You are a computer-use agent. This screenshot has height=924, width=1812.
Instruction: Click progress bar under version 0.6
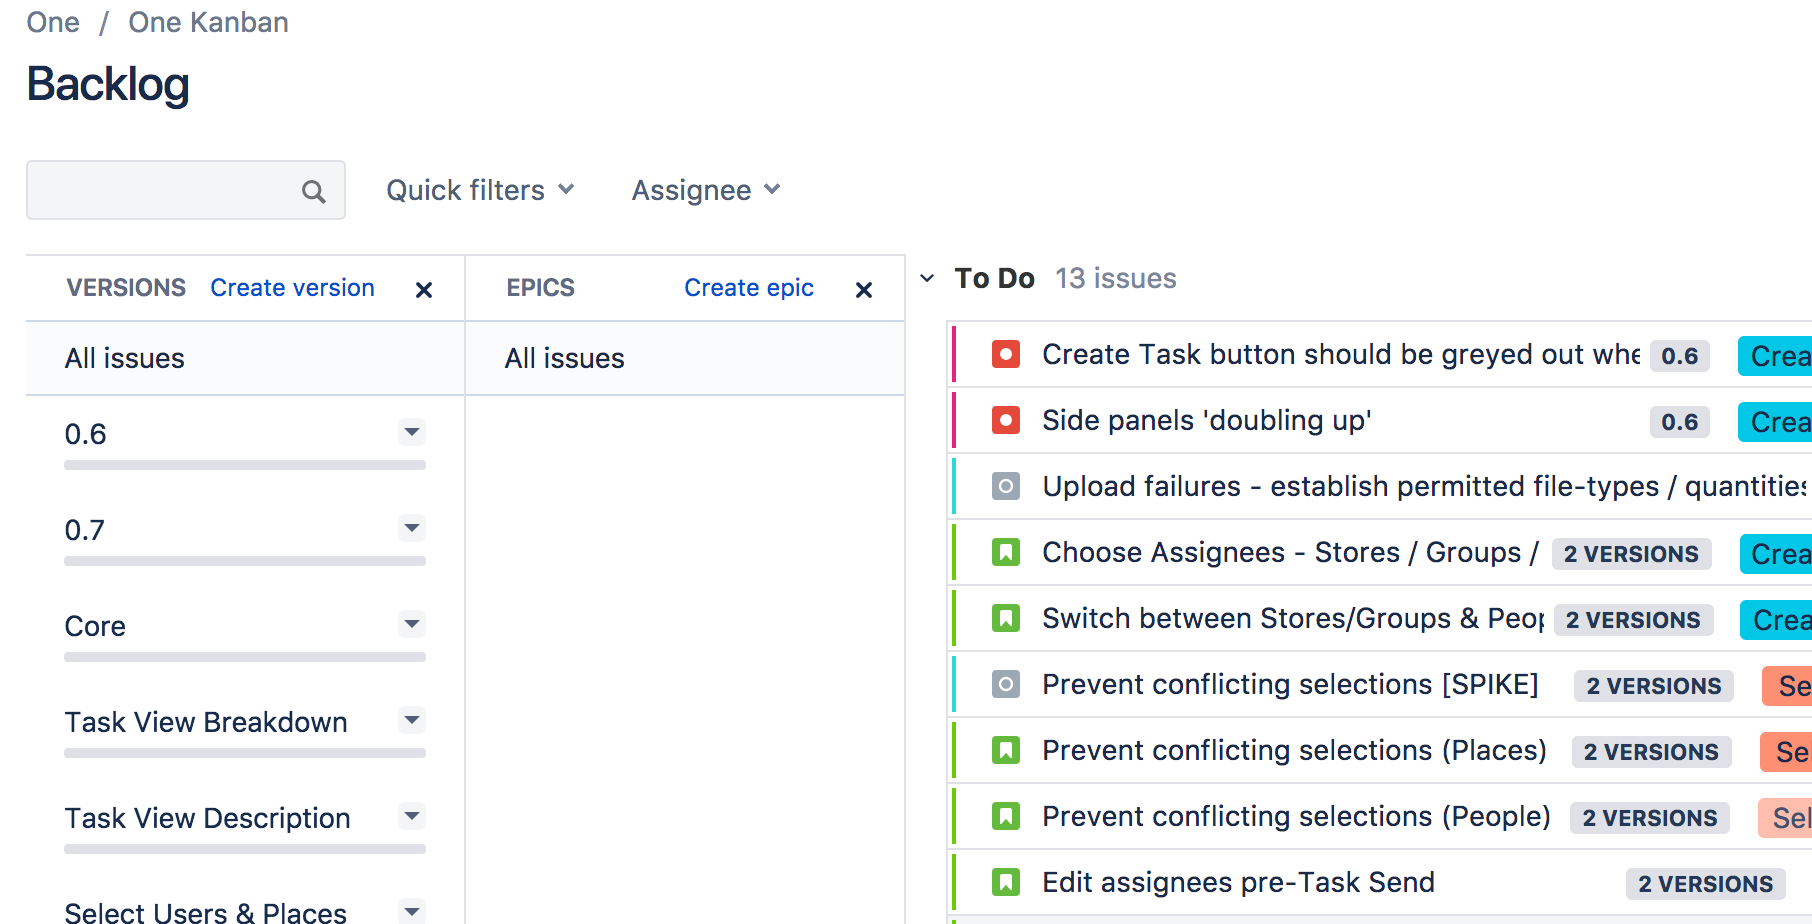[245, 465]
